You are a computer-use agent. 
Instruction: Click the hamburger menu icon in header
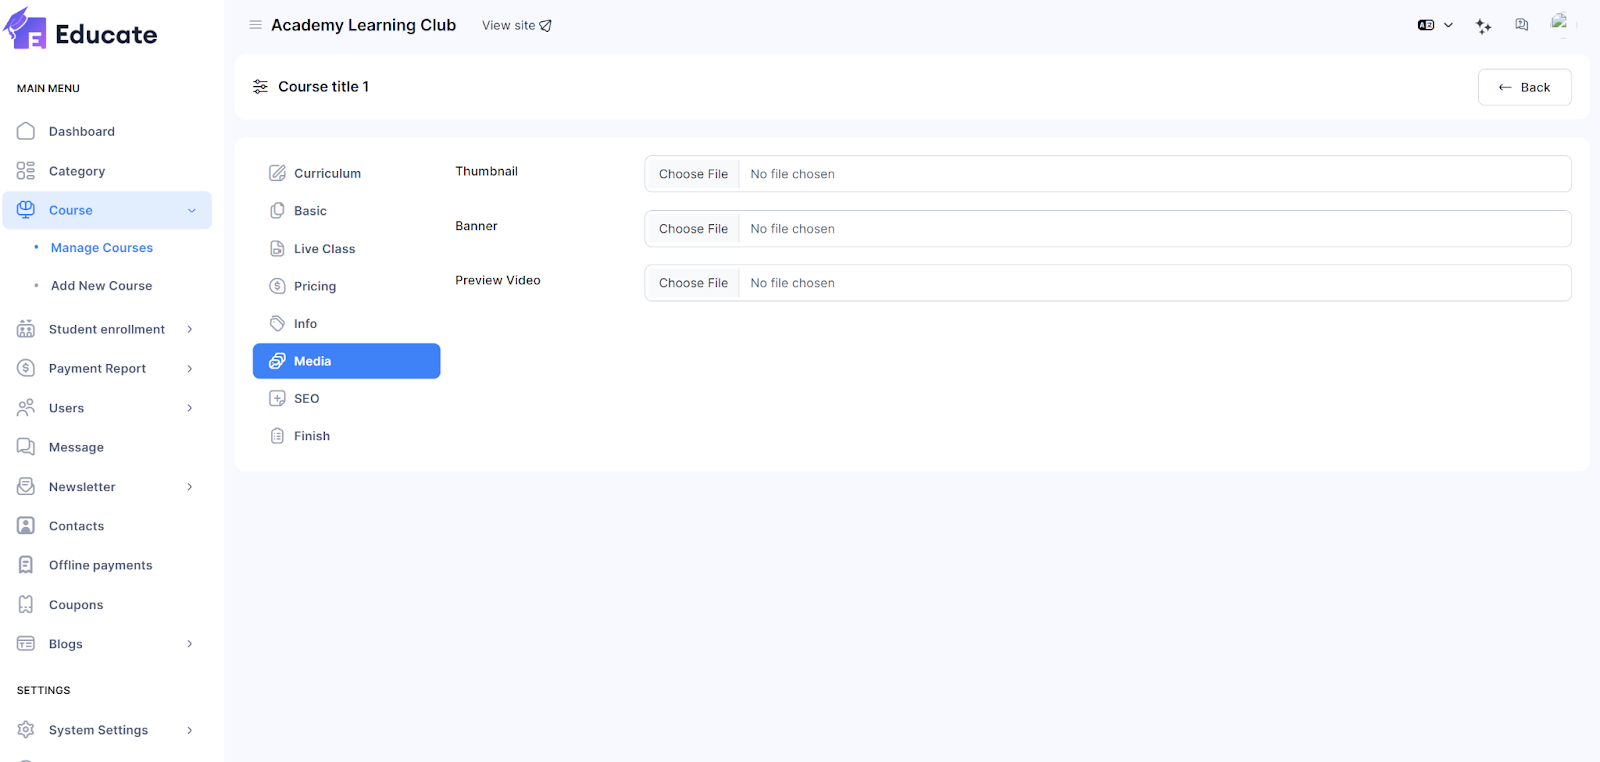pyautogui.click(x=255, y=25)
